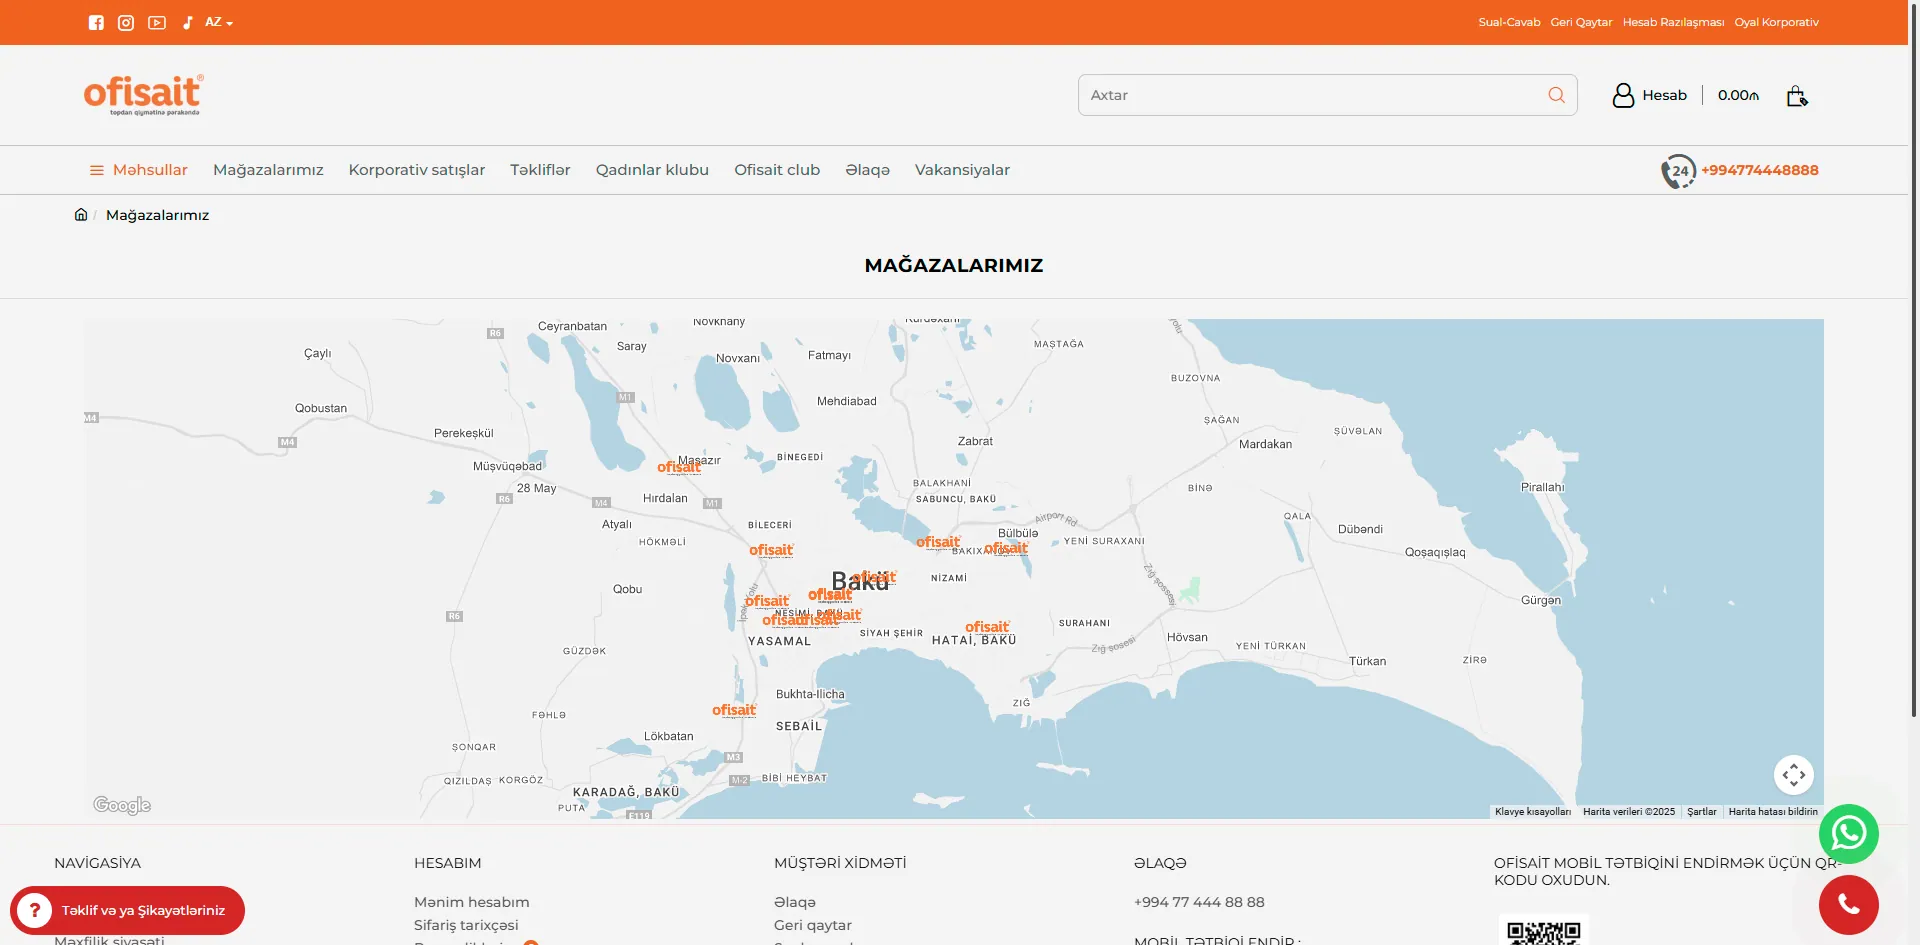This screenshot has height=945, width=1920.
Task: Open Klavye kısayolları map link
Action: tap(1533, 812)
